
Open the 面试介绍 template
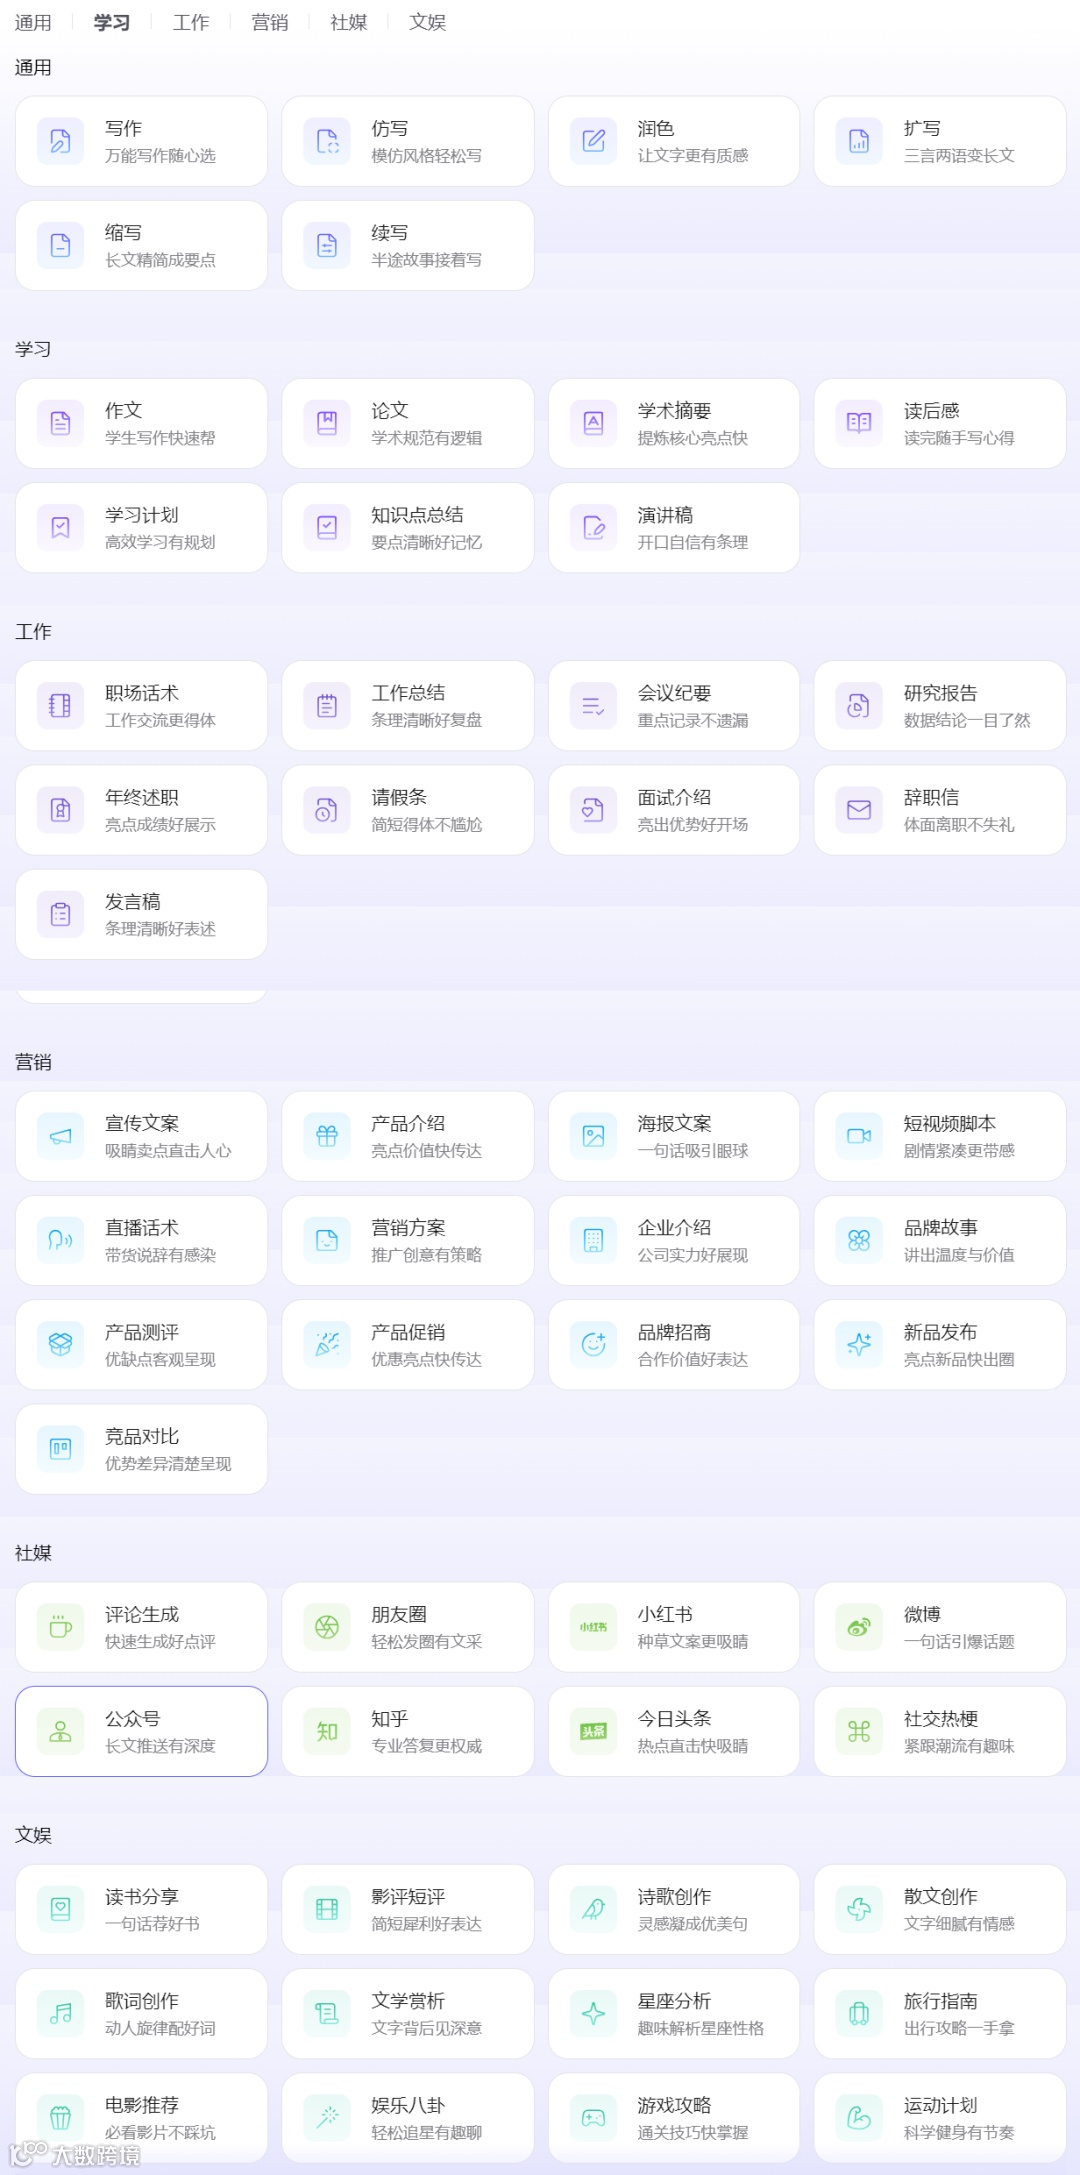674,810
